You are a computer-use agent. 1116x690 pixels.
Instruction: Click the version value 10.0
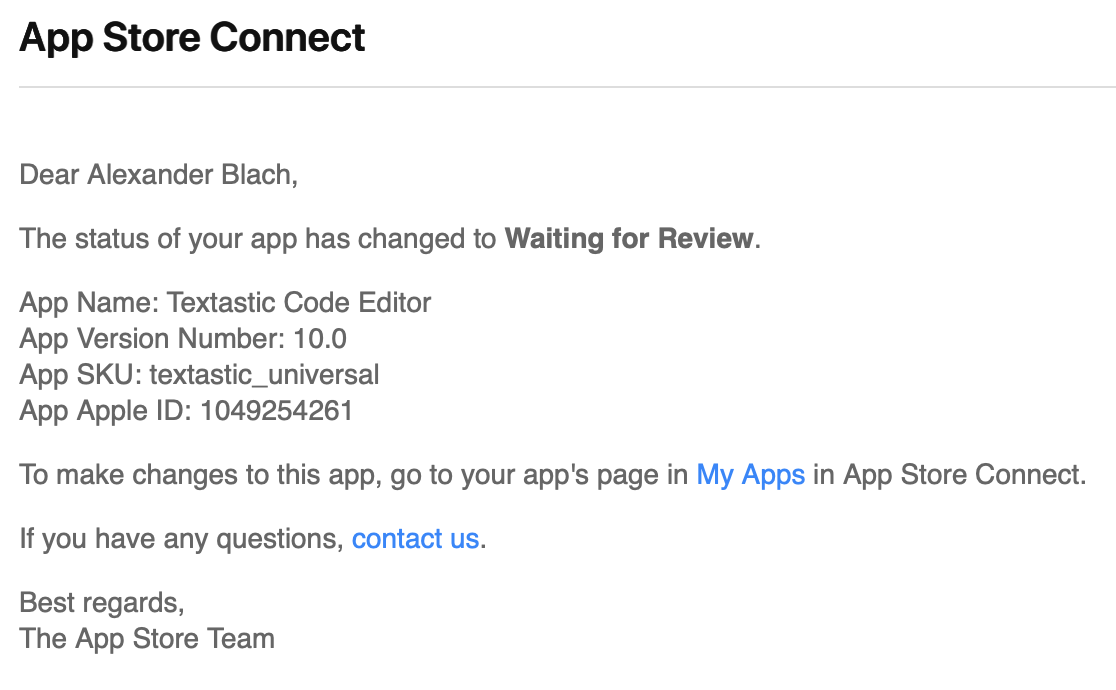coord(320,339)
